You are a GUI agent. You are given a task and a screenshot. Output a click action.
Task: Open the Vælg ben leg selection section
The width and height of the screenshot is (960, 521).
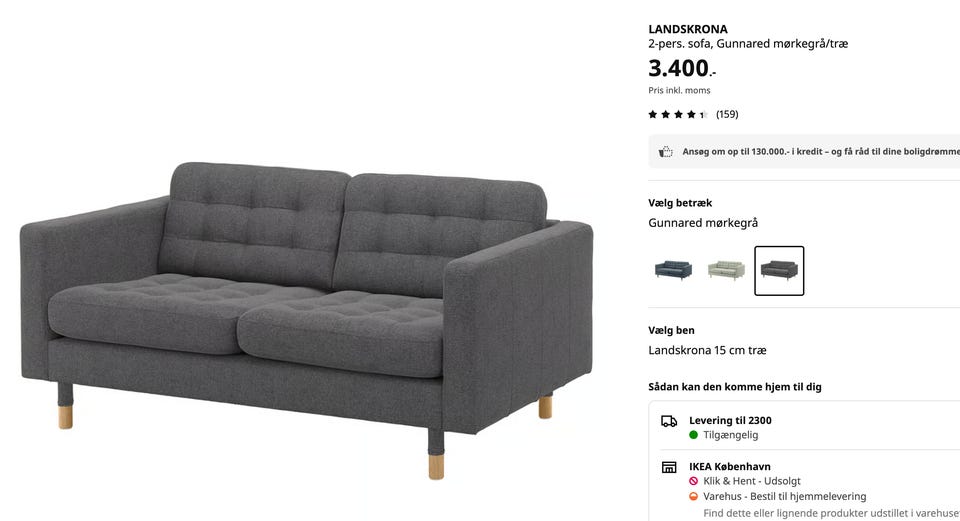672,331
